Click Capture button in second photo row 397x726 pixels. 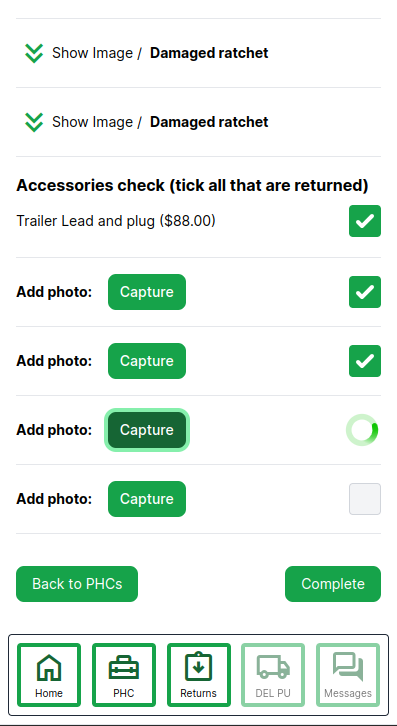[147, 361]
